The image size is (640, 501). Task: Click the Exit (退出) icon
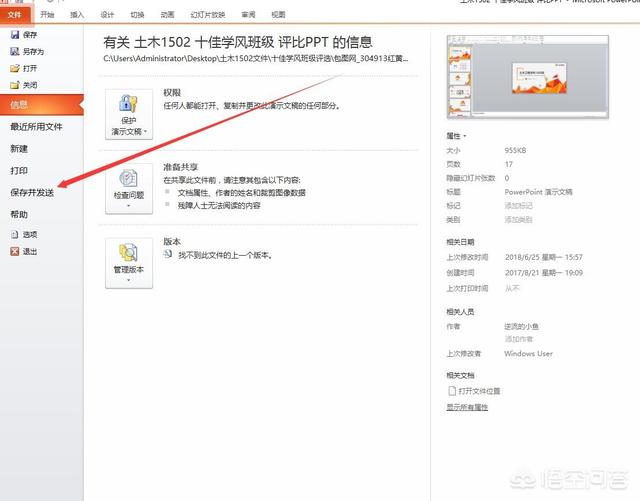(x=14, y=251)
